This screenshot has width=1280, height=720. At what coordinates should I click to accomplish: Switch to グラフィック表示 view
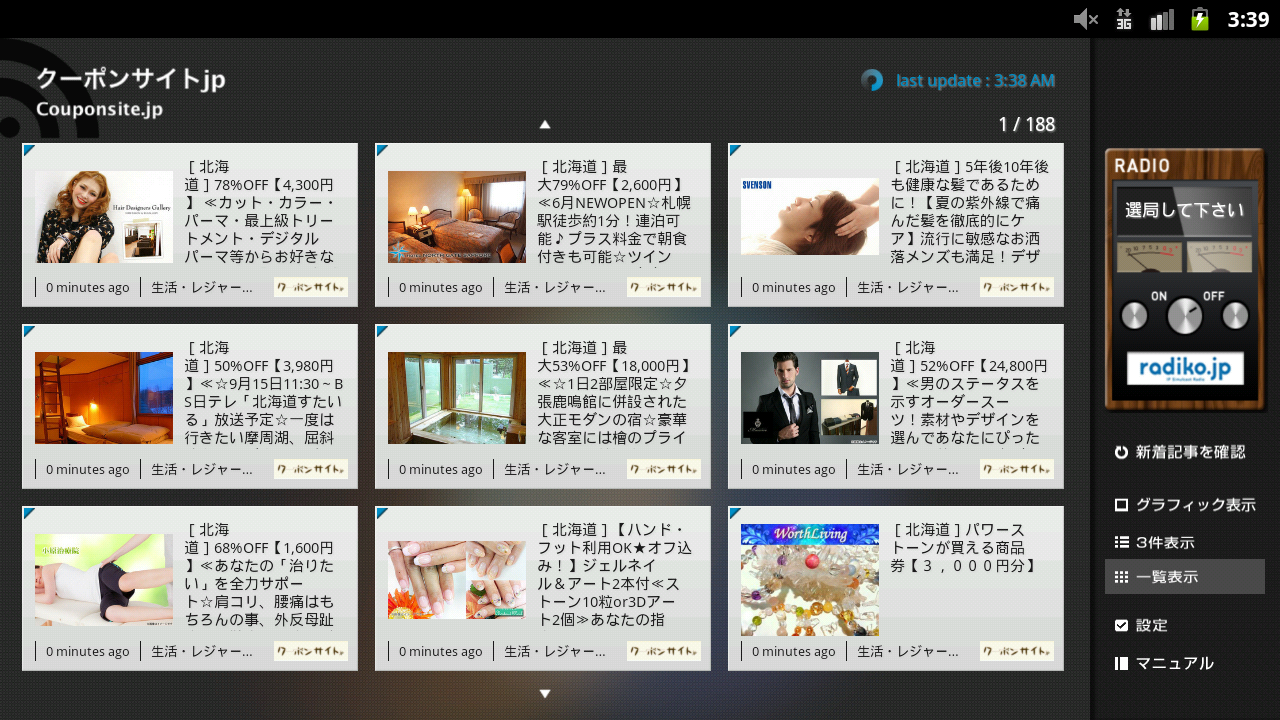pos(1185,505)
